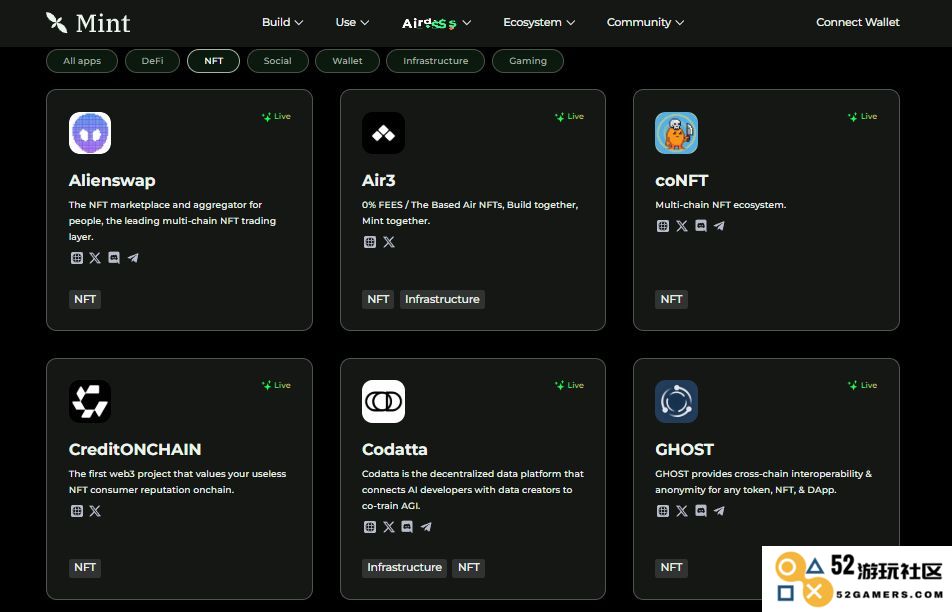Image resolution: width=952 pixels, height=612 pixels.
Task: Open the coNFT card title
Action: pos(682,180)
